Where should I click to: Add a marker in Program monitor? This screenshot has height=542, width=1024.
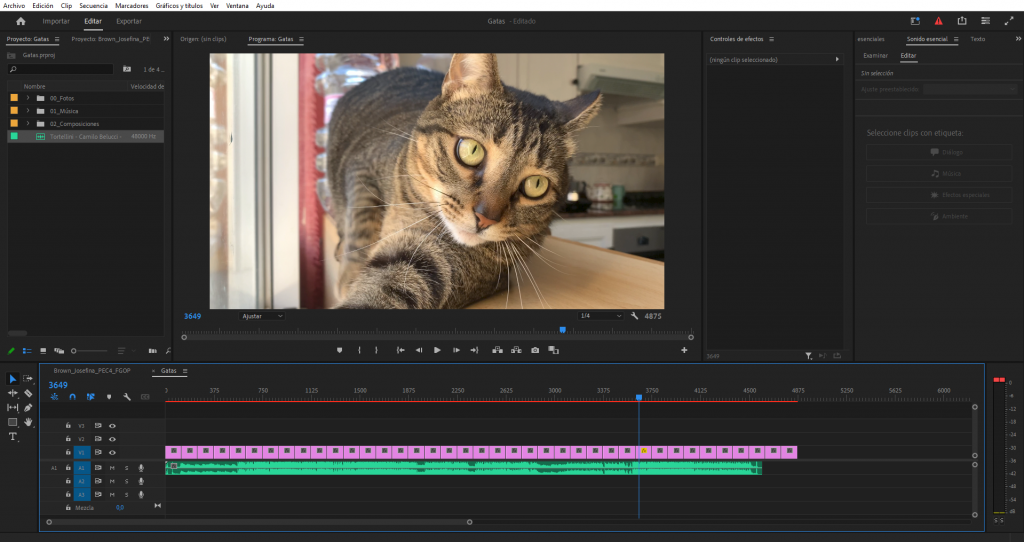coord(339,350)
